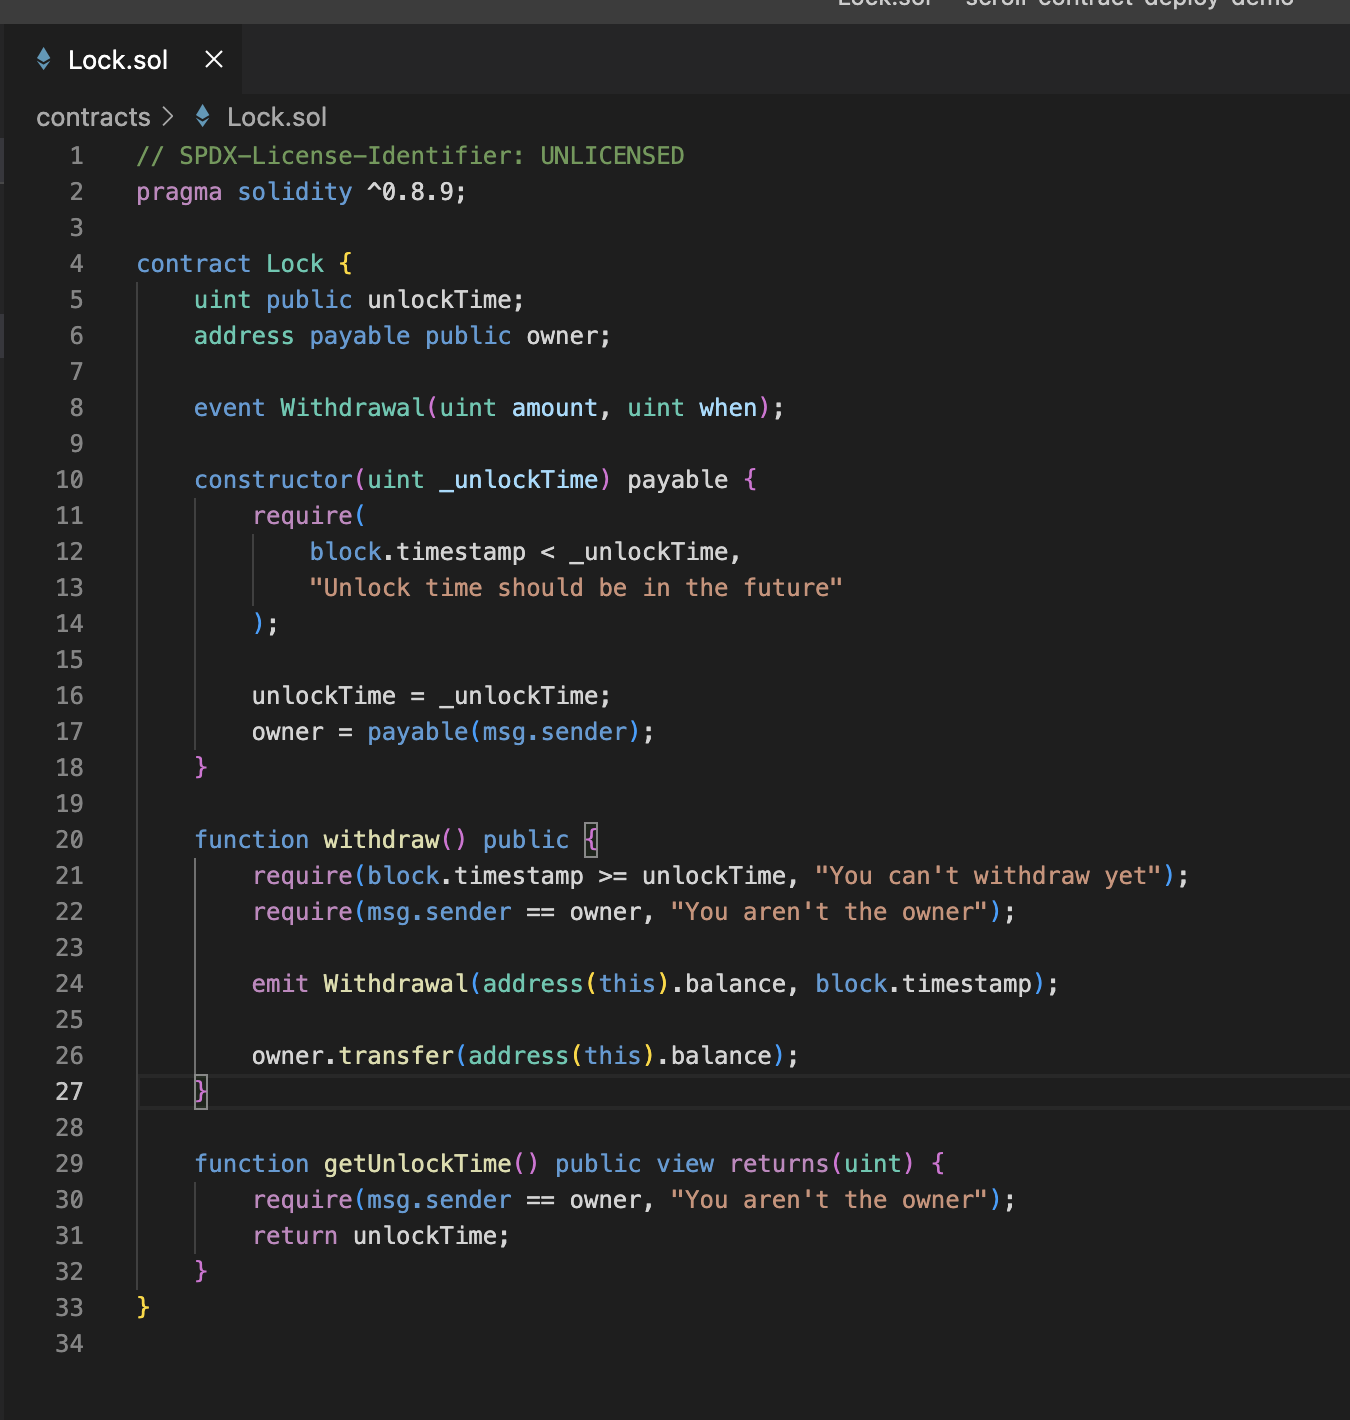1350x1420 pixels.
Task: Click 'block' on line 12
Action: point(345,552)
